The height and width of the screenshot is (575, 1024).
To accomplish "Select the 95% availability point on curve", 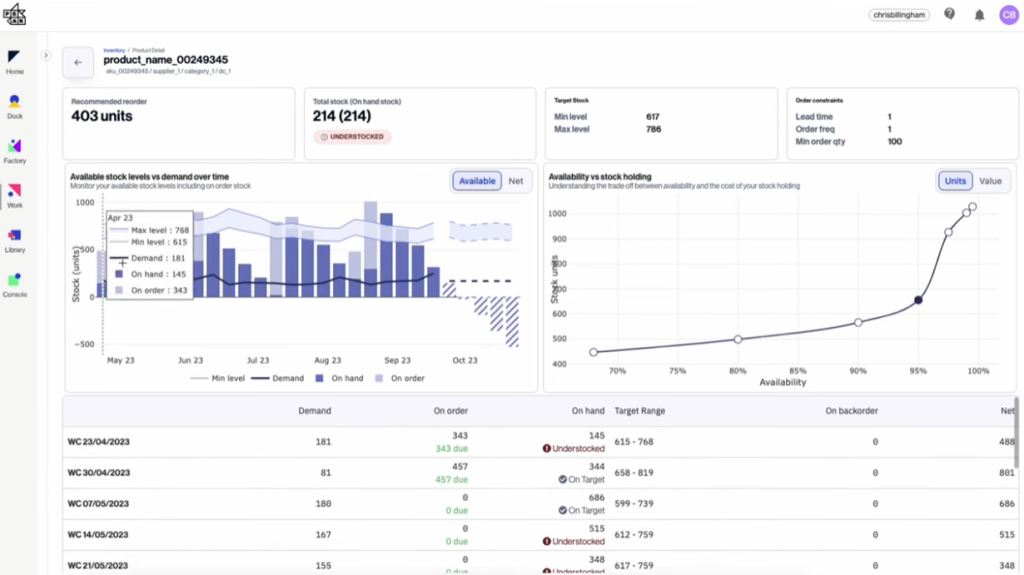I will 918,300.
